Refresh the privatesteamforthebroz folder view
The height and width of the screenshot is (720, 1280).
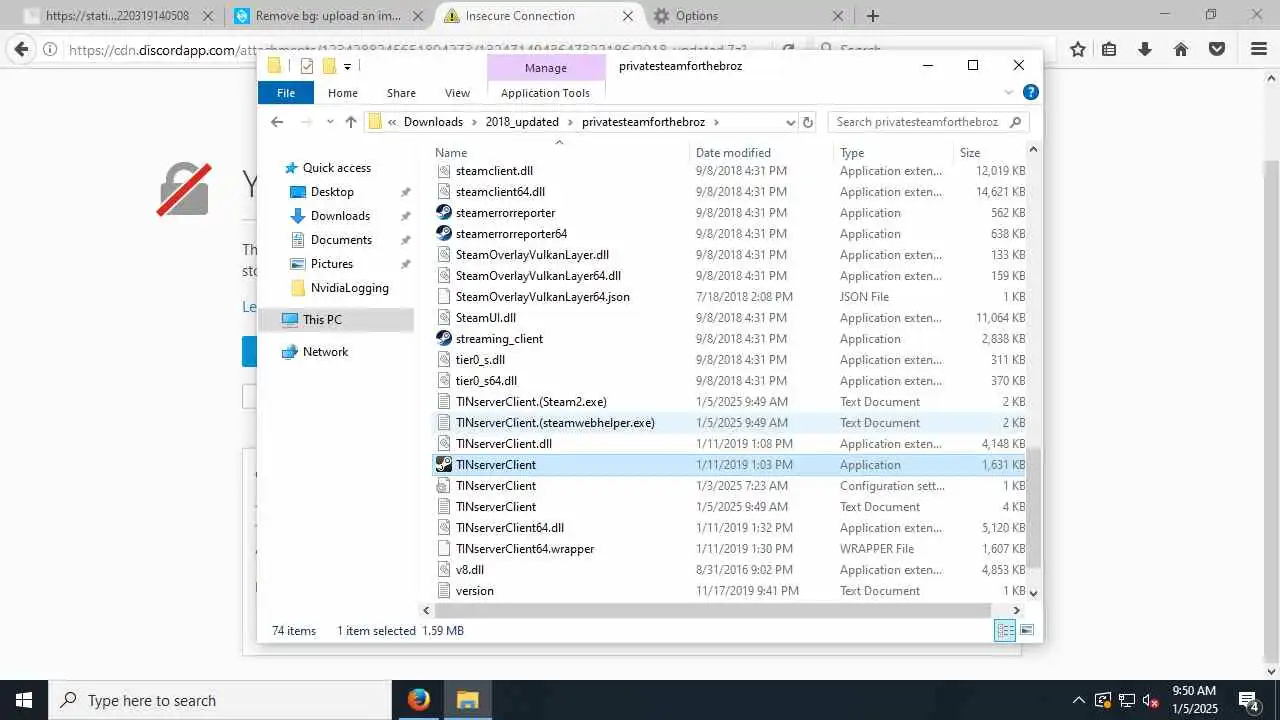(x=808, y=122)
